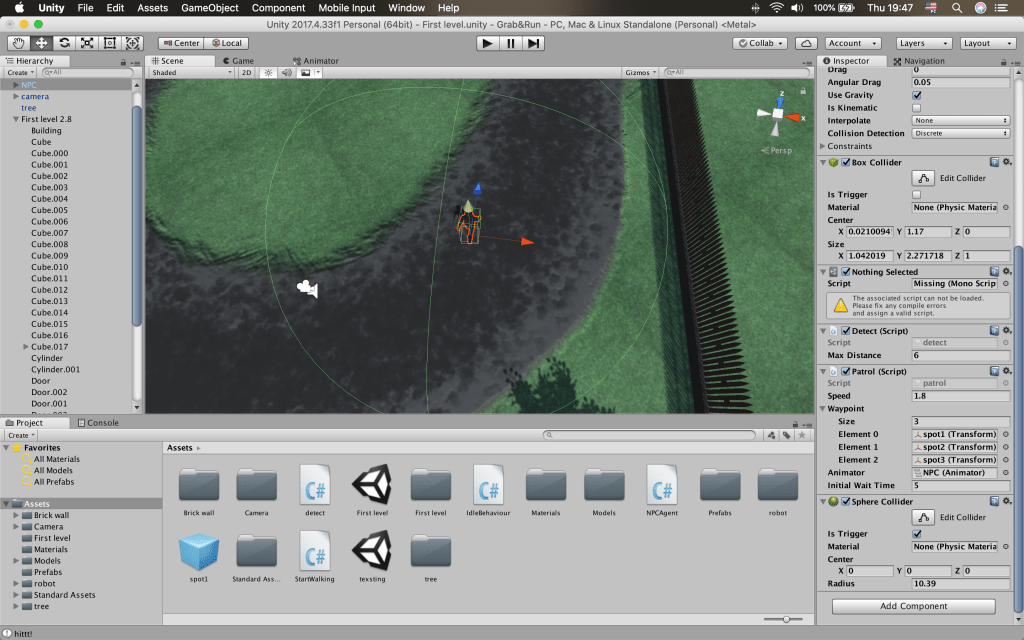Click the Add Component button
Screen dimensions: 1024x640
click(x=914, y=606)
